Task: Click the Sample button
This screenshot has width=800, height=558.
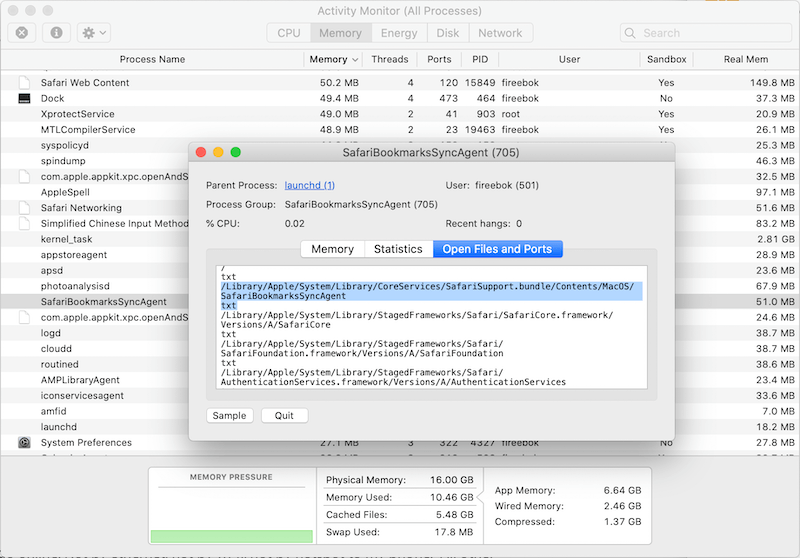Action: point(230,416)
